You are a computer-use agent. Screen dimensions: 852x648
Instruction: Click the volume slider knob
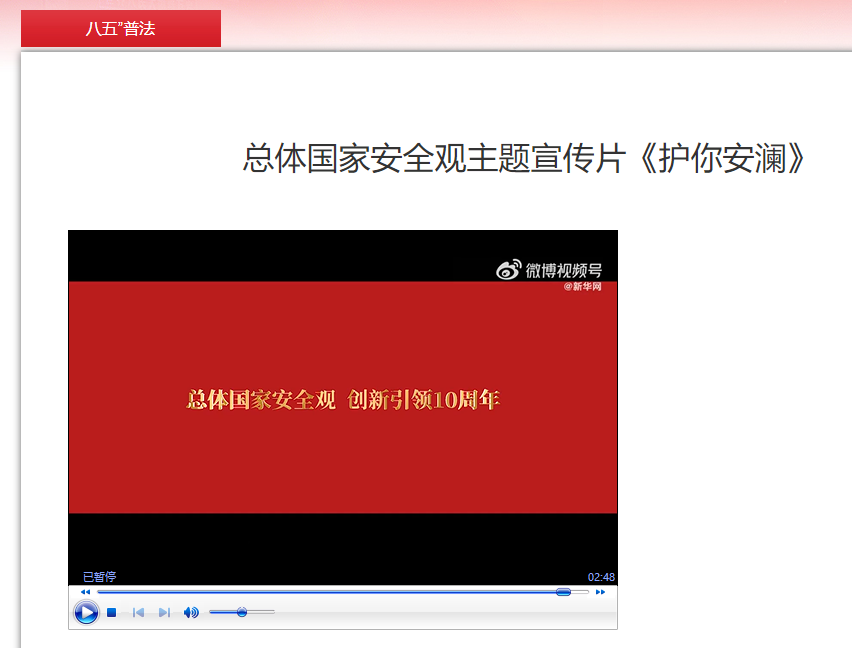tap(242, 612)
